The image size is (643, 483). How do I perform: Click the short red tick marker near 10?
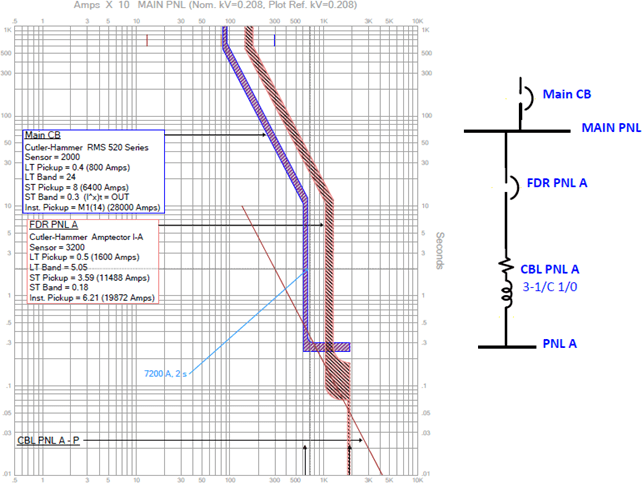pyautogui.click(x=147, y=41)
